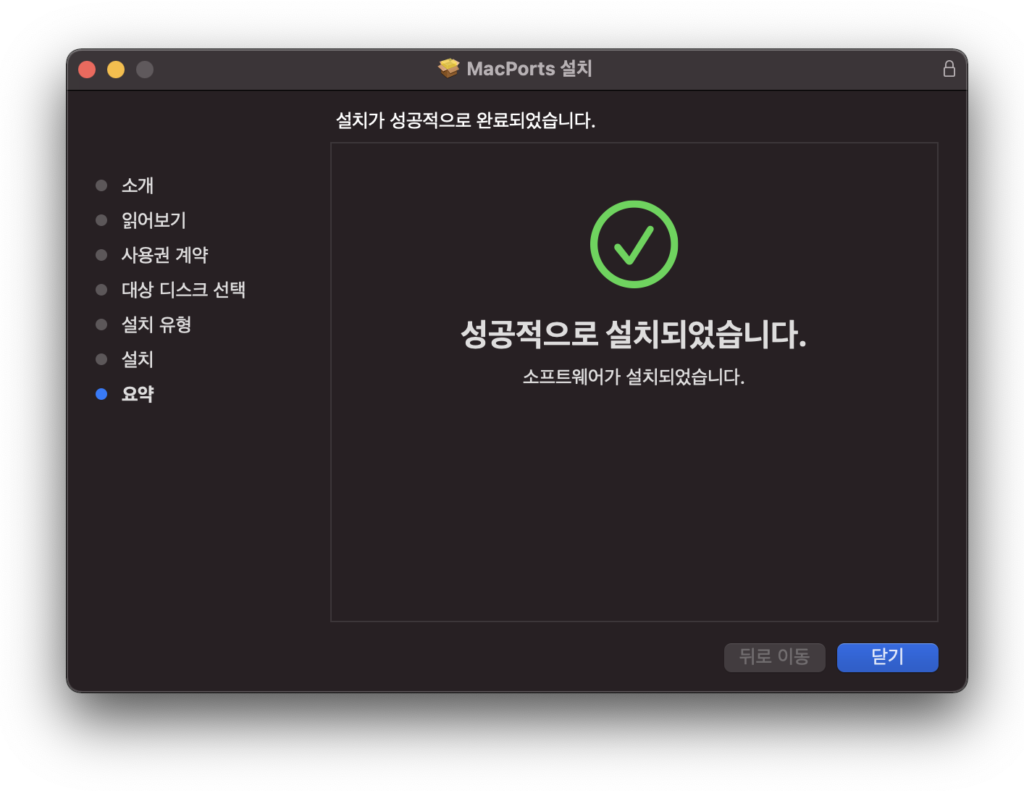This screenshot has height=791, width=1024.
Task: Select the 사용권 계약 step
Action: pyautogui.click(x=165, y=255)
